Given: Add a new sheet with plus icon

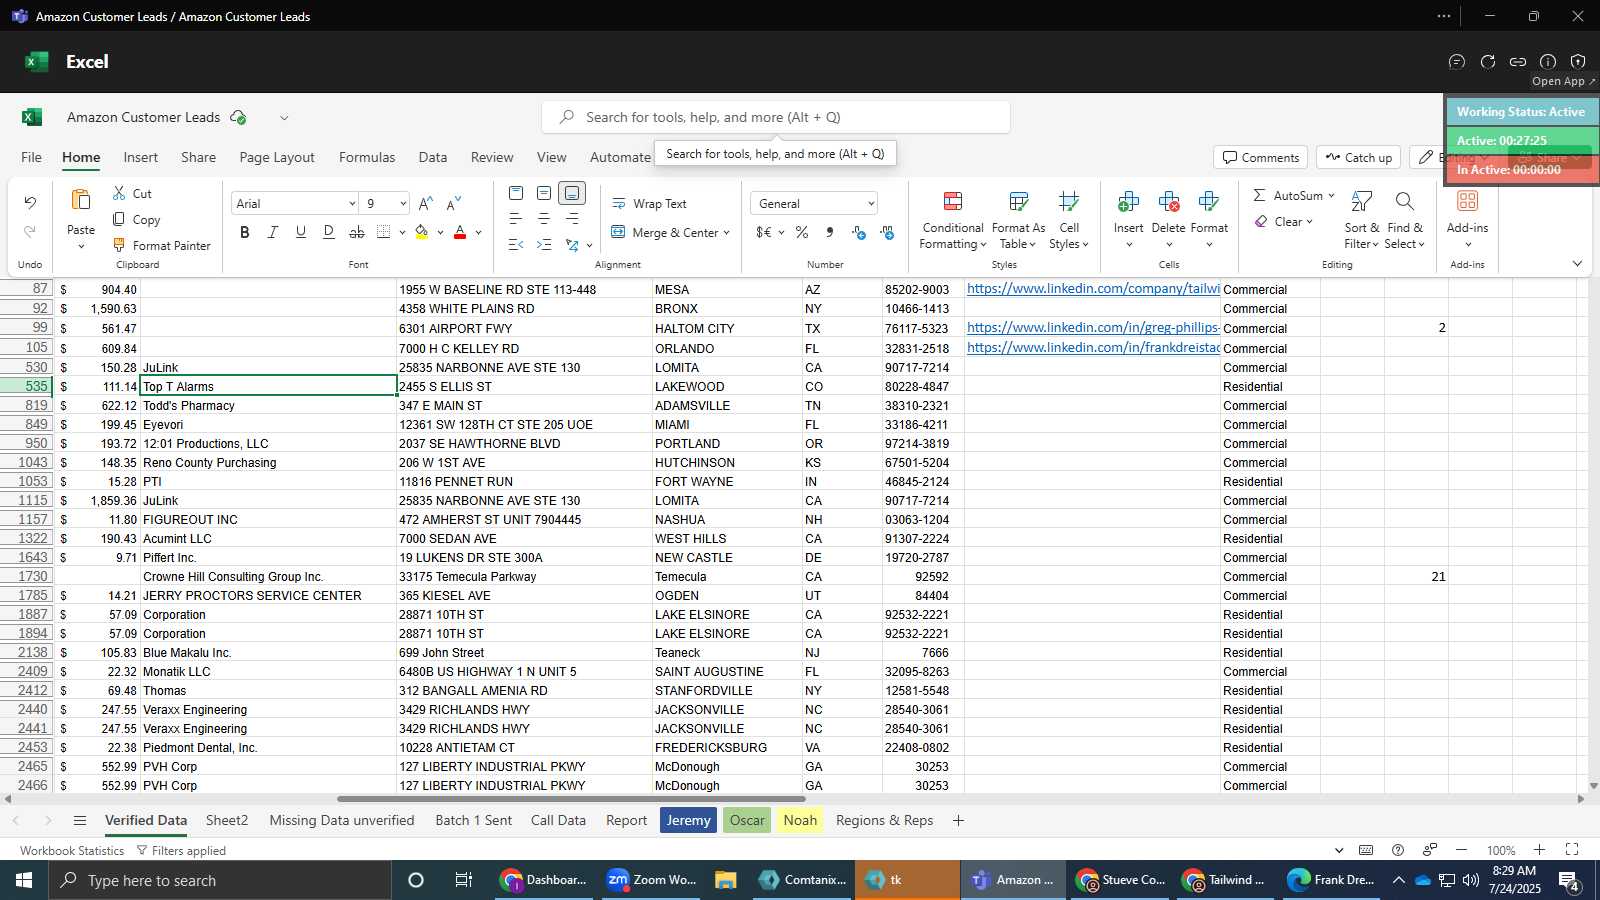Looking at the screenshot, I should (x=958, y=821).
